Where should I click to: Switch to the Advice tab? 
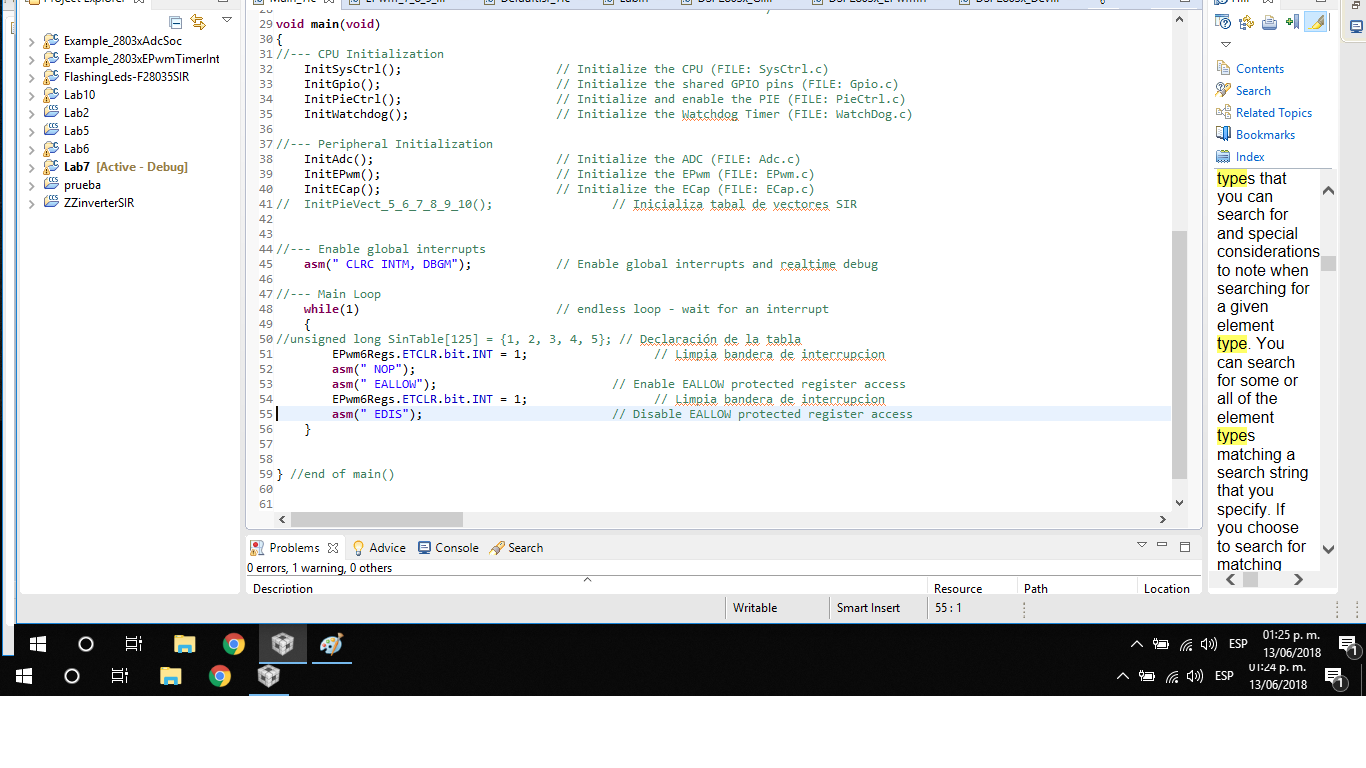(379, 548)
